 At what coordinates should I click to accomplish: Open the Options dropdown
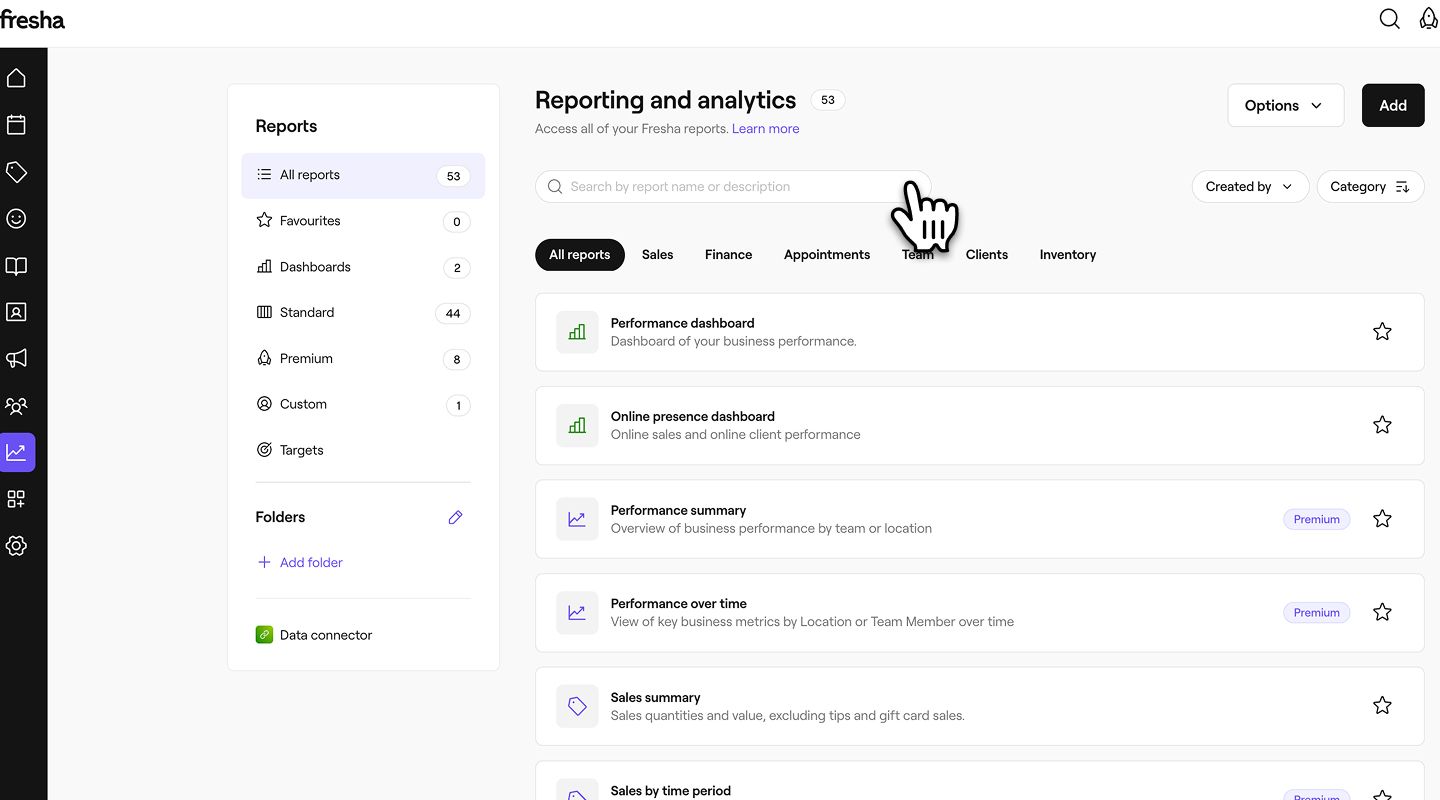click(1285, 105)
